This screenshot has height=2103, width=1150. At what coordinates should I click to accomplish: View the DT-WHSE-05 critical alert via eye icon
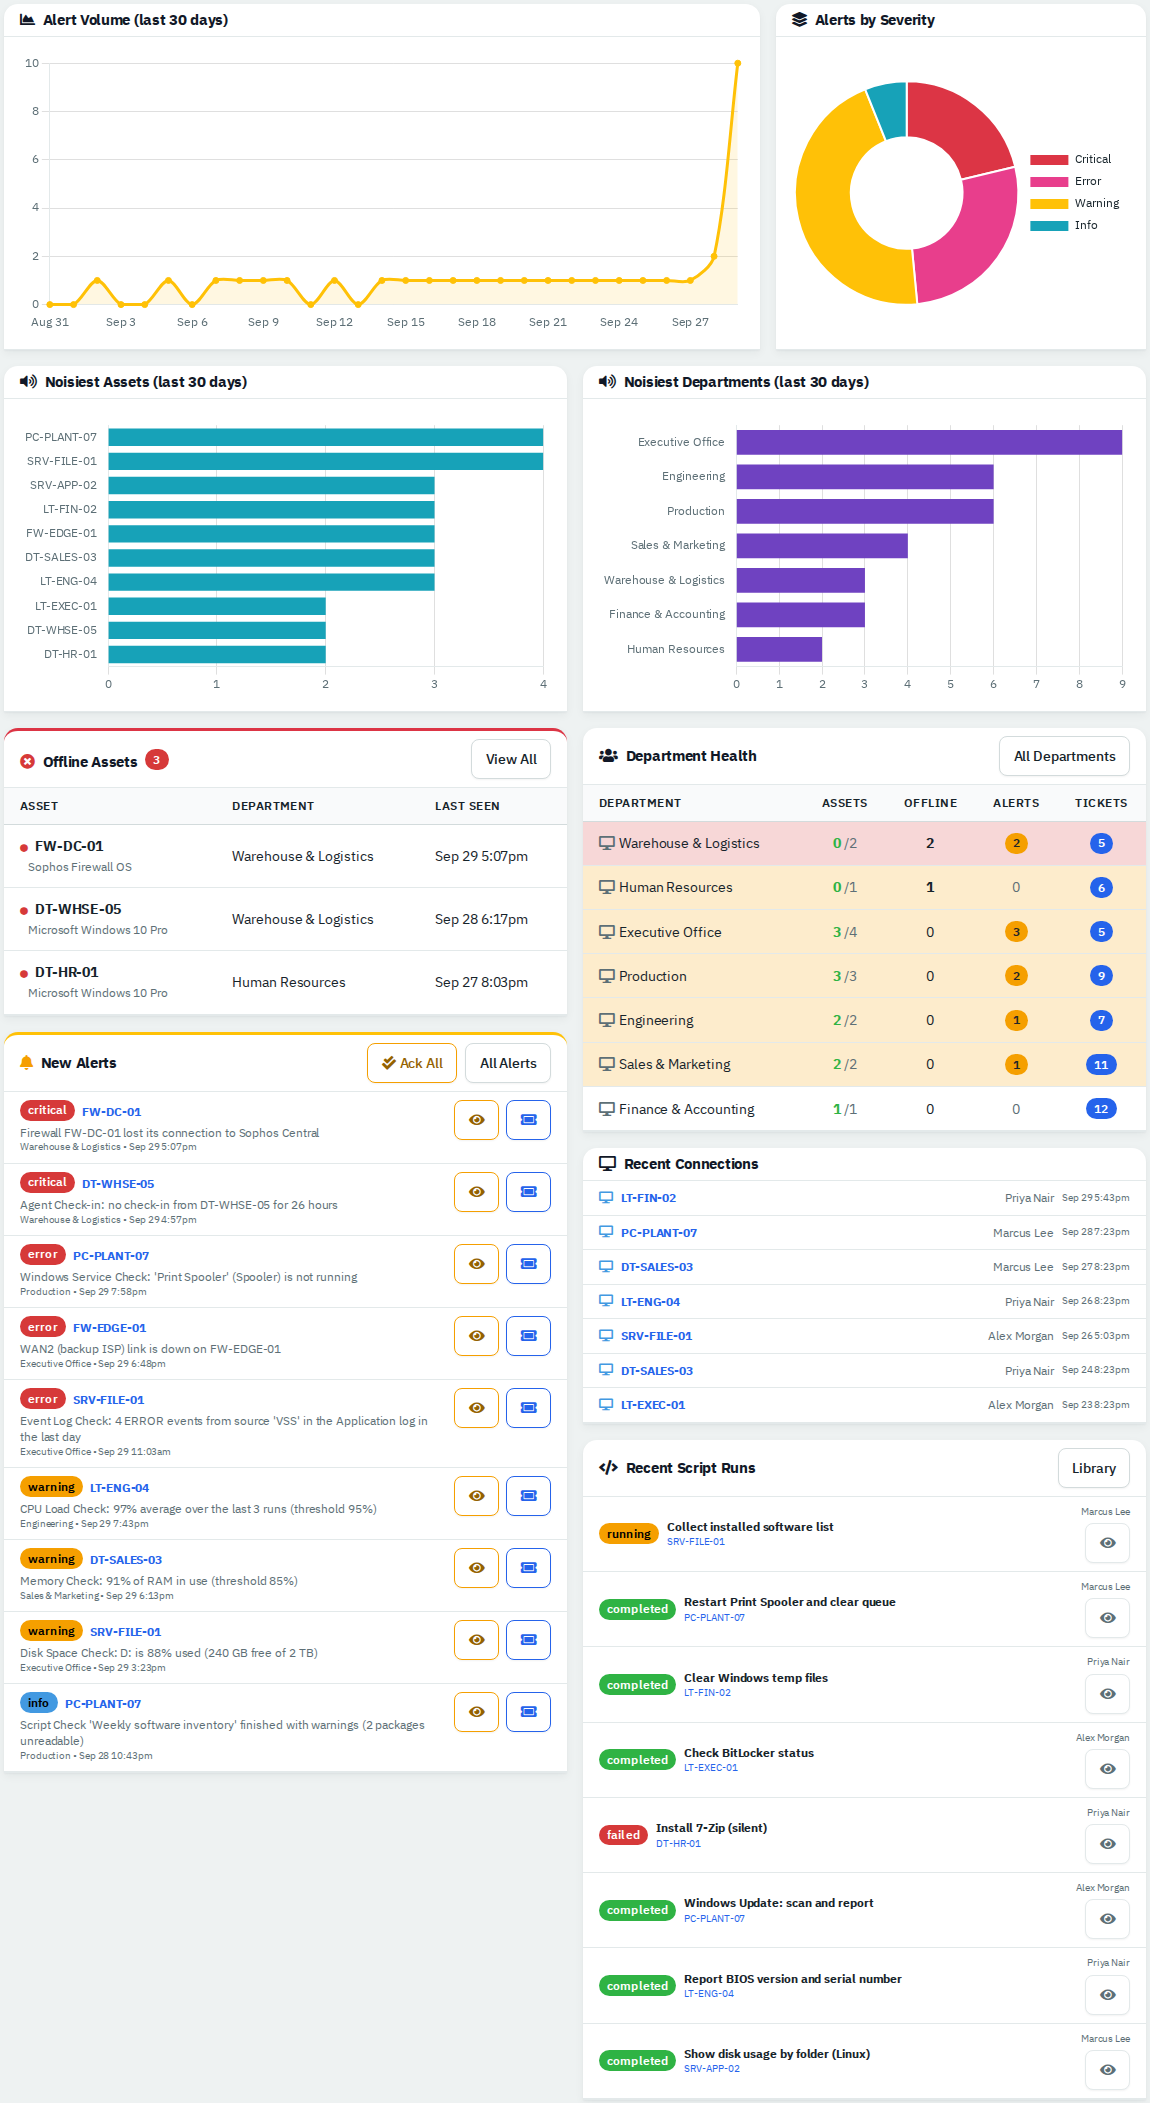click(x=476, y=1192)
